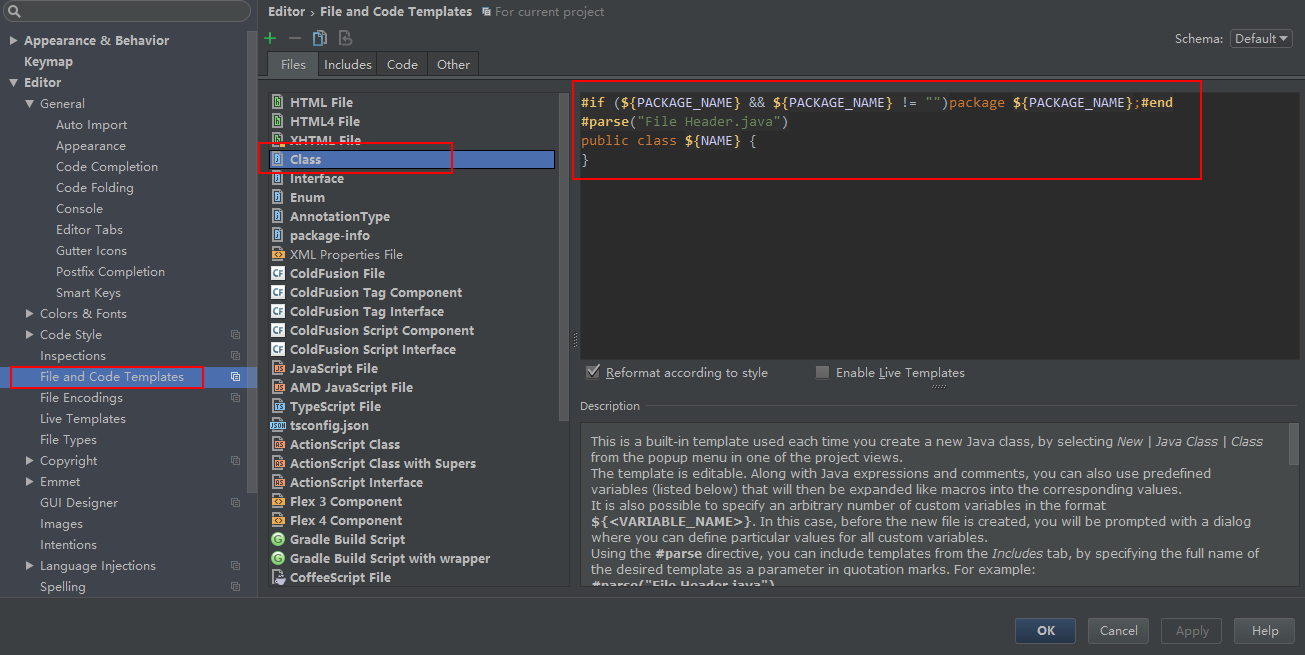Select Live Templates in settings tree
This screenshot has height=655, width=1305.
pos(82,419)
